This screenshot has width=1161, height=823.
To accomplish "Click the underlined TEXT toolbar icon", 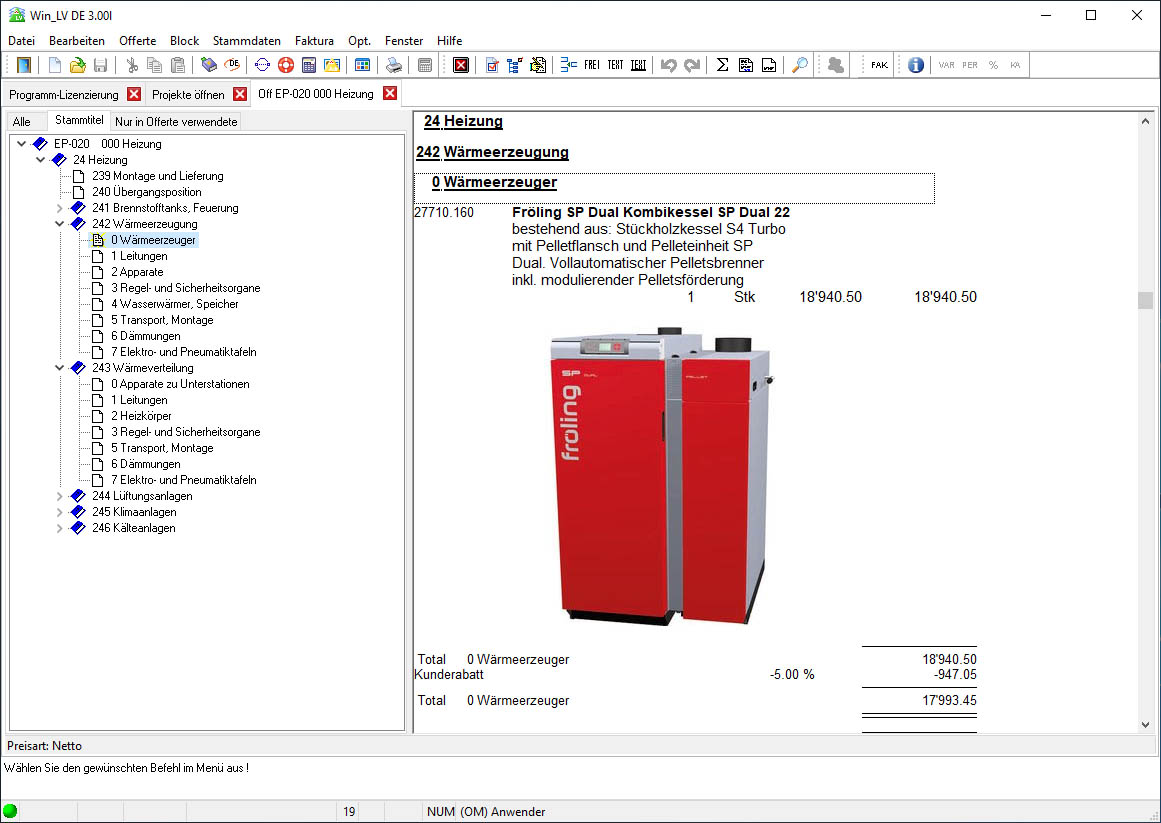I will [638, 65].
